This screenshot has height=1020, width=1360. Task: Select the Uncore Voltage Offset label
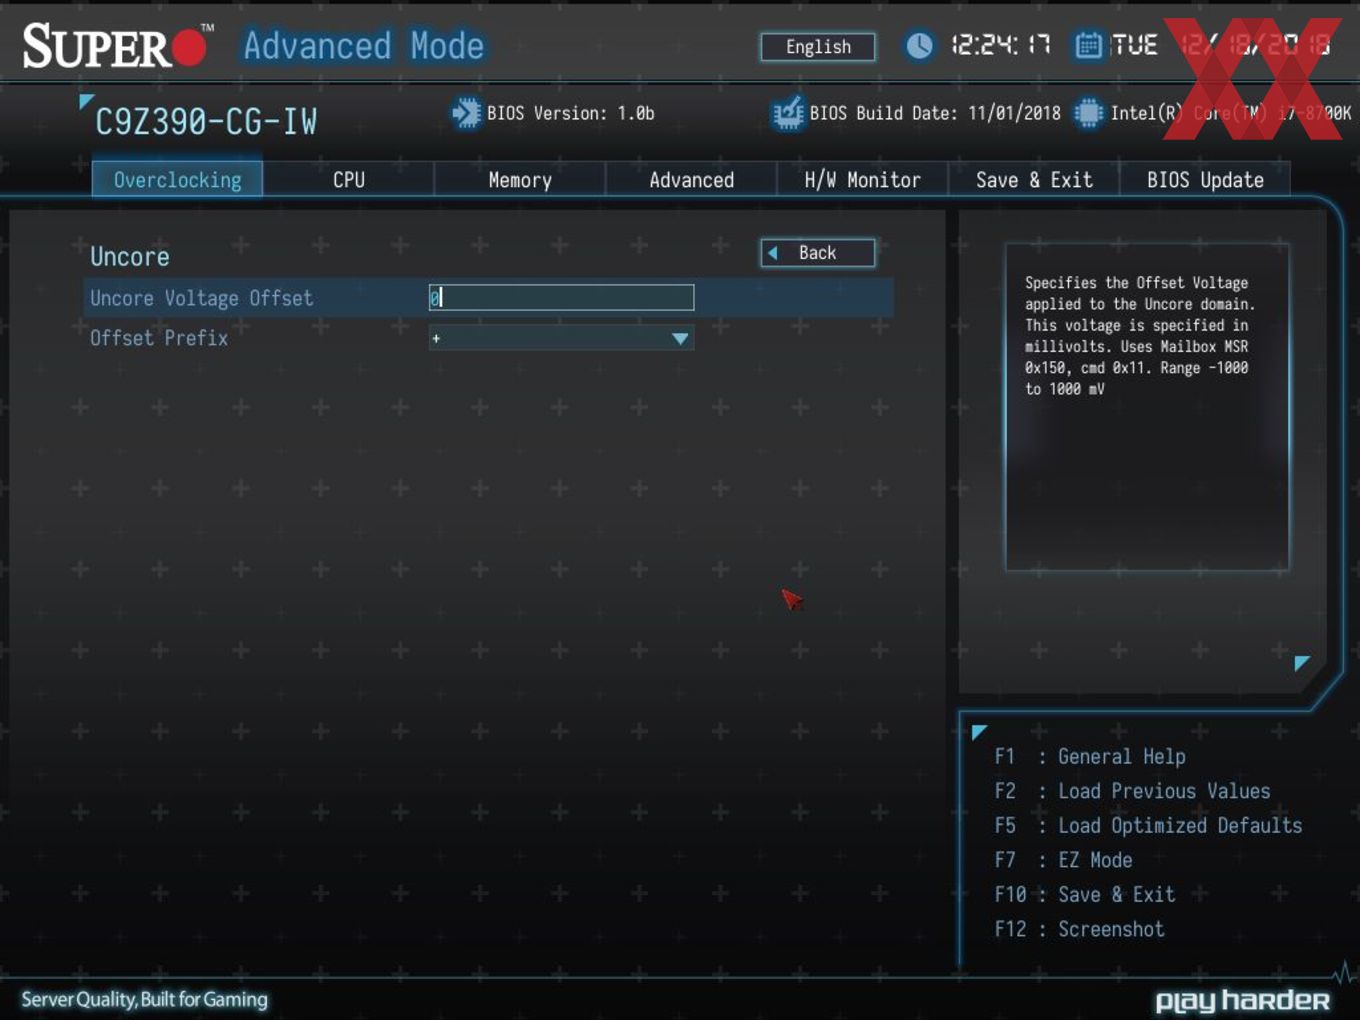point(201,298)
